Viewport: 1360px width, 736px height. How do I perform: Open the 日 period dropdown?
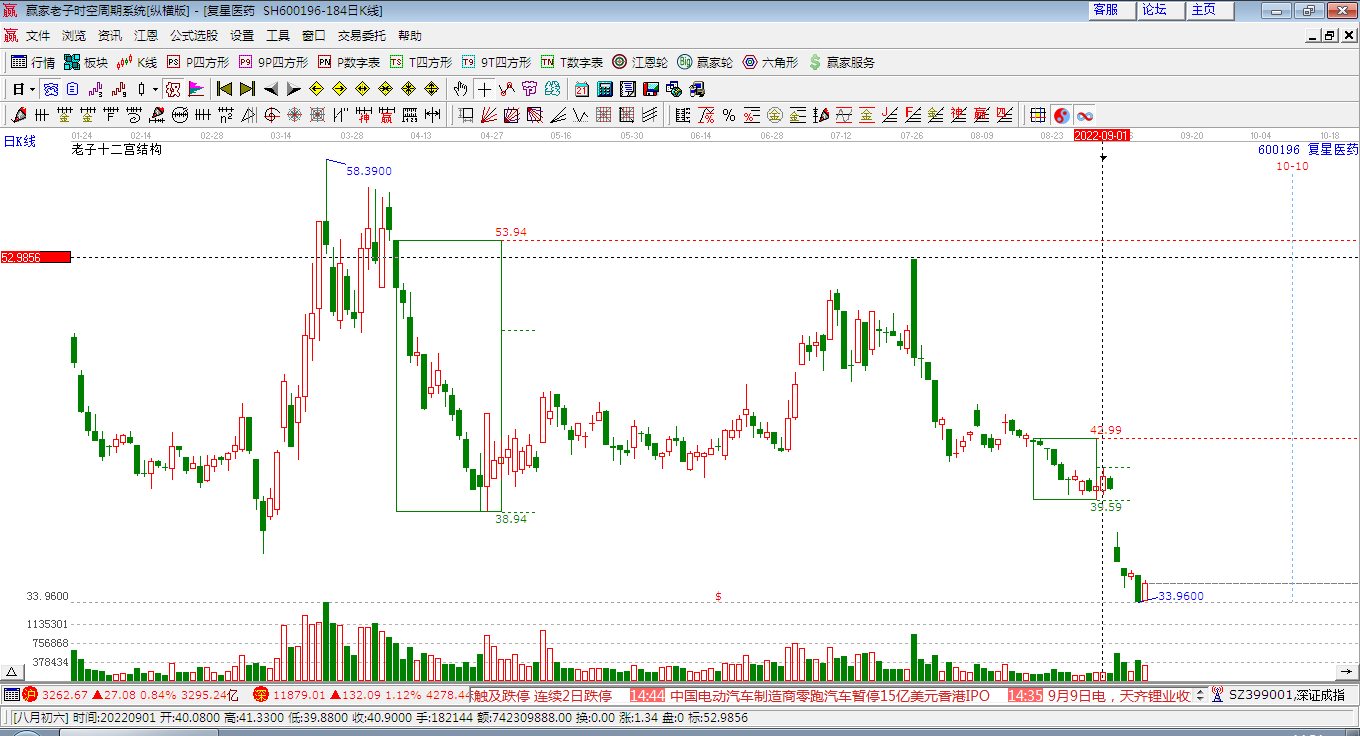tap(23, 89)
